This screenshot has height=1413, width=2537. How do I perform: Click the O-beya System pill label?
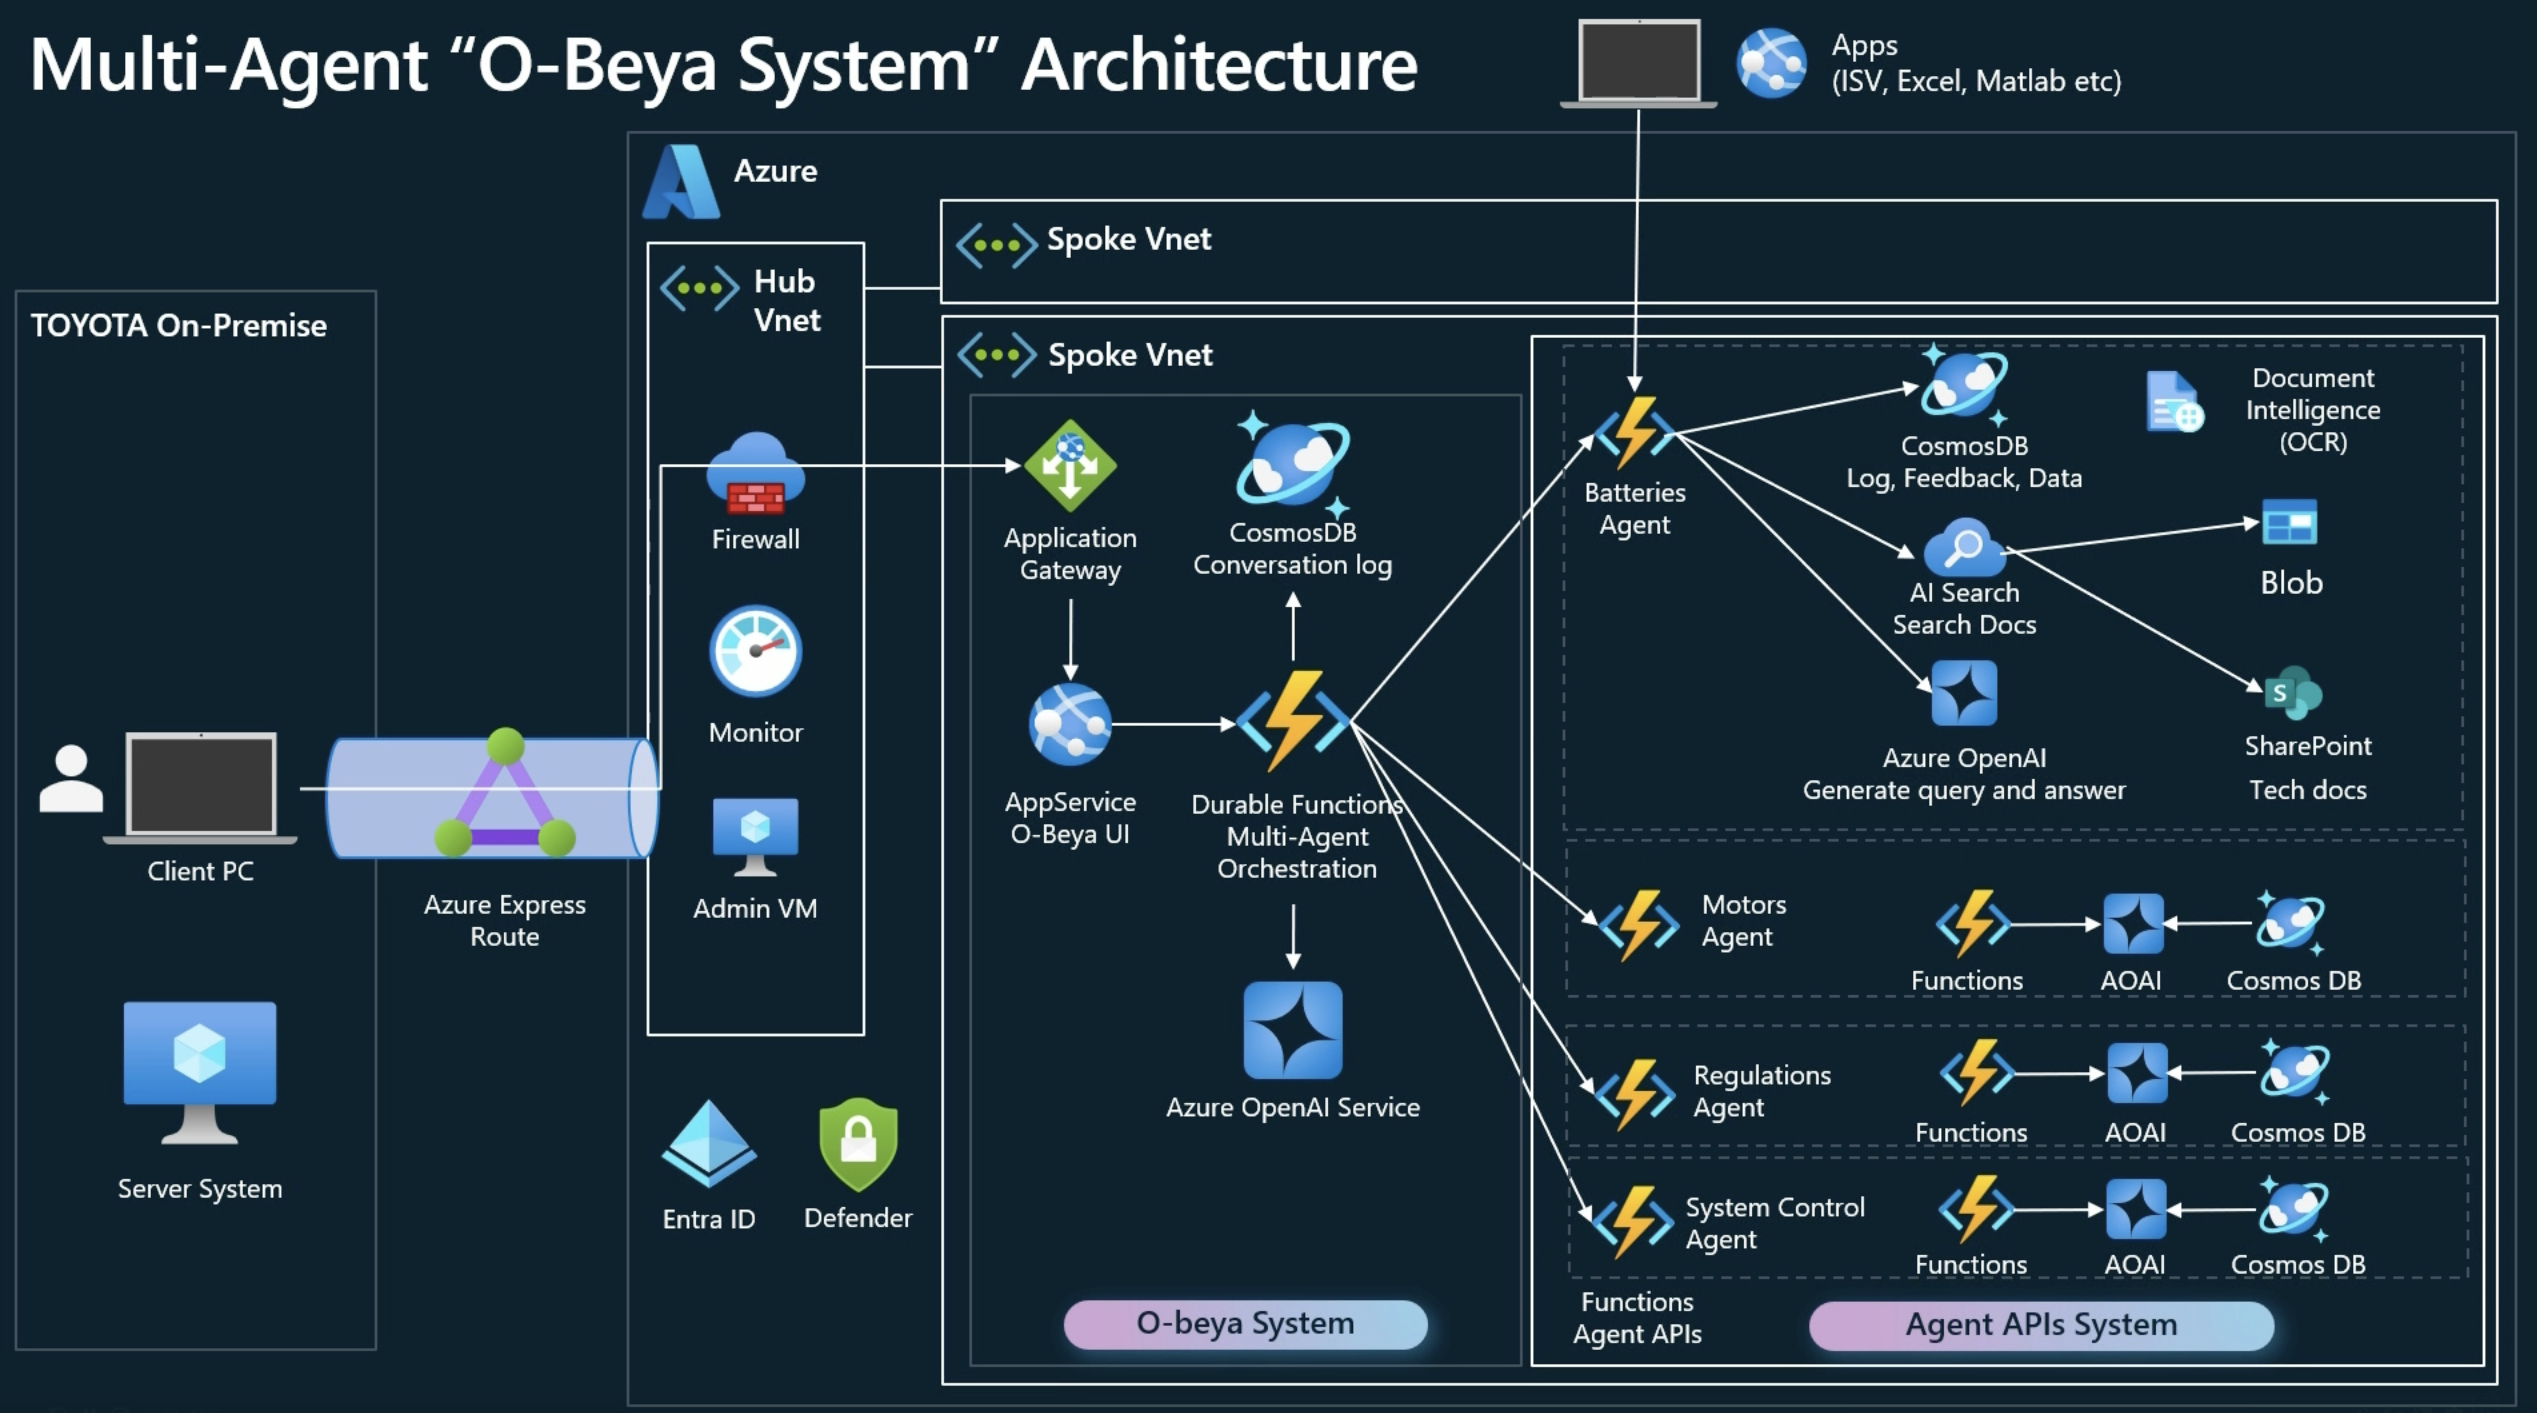(x=1245, y=1324)
